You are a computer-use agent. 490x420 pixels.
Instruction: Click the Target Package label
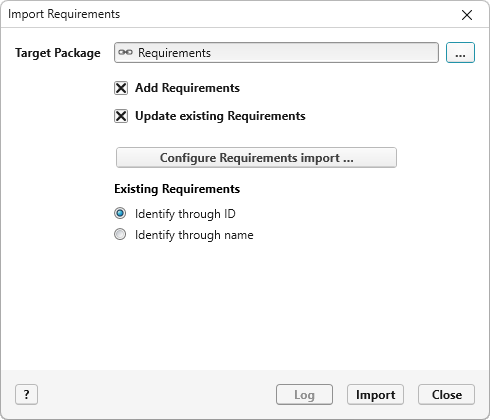coord(58,53)
